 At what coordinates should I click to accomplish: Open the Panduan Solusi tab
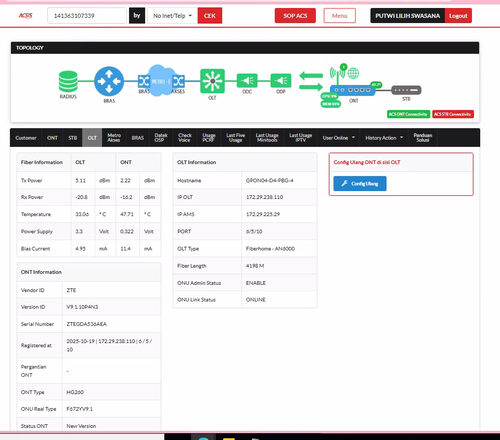tap(423, 138)
